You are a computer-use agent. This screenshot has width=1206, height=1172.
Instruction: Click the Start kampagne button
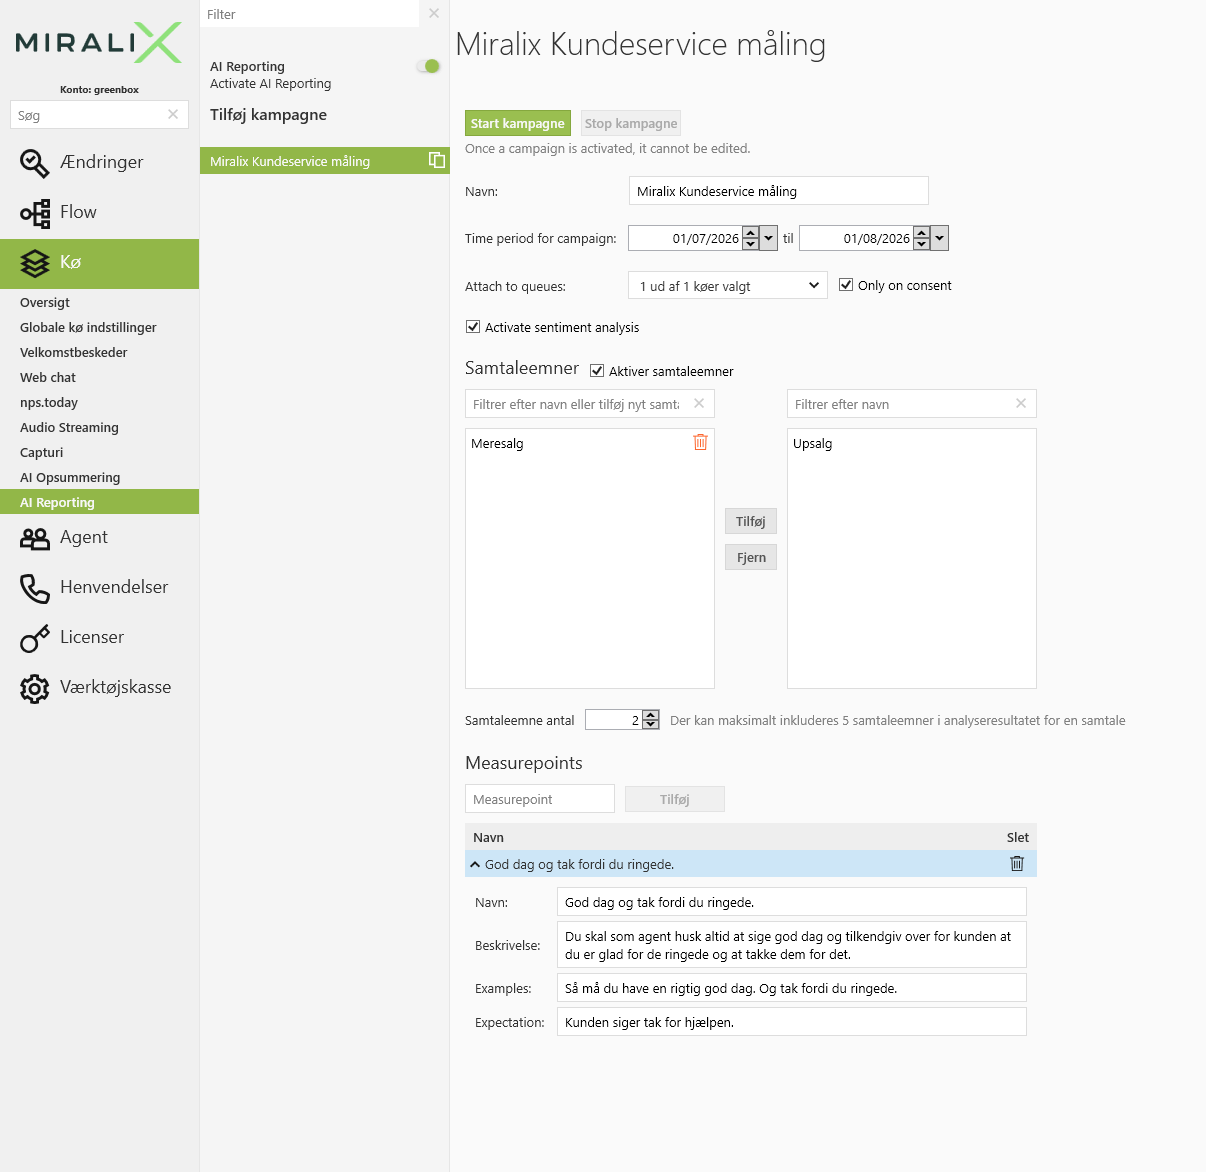click(518, 123)
